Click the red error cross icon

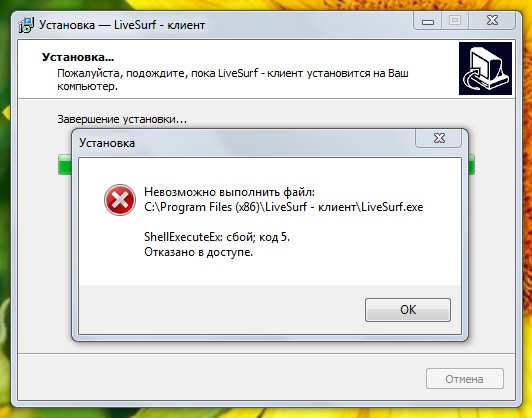tap(120, 200)
